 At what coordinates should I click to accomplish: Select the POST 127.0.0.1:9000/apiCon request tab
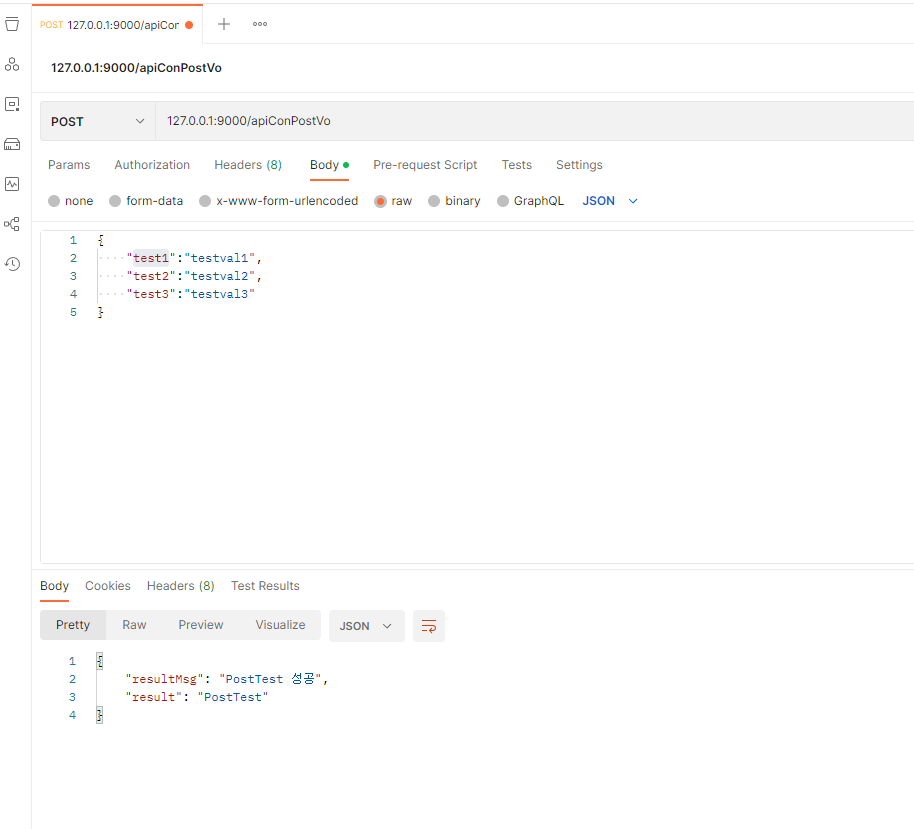(117, 24)
